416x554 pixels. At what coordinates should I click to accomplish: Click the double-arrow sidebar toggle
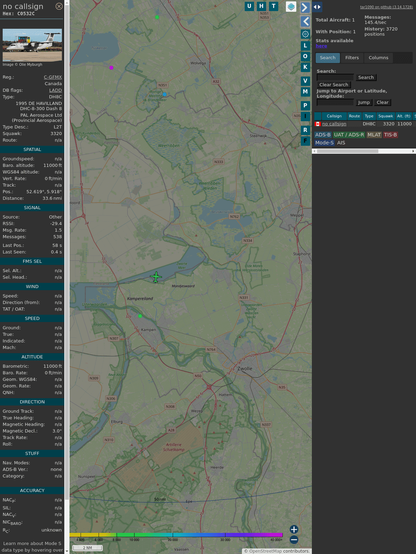coord(317,7)
